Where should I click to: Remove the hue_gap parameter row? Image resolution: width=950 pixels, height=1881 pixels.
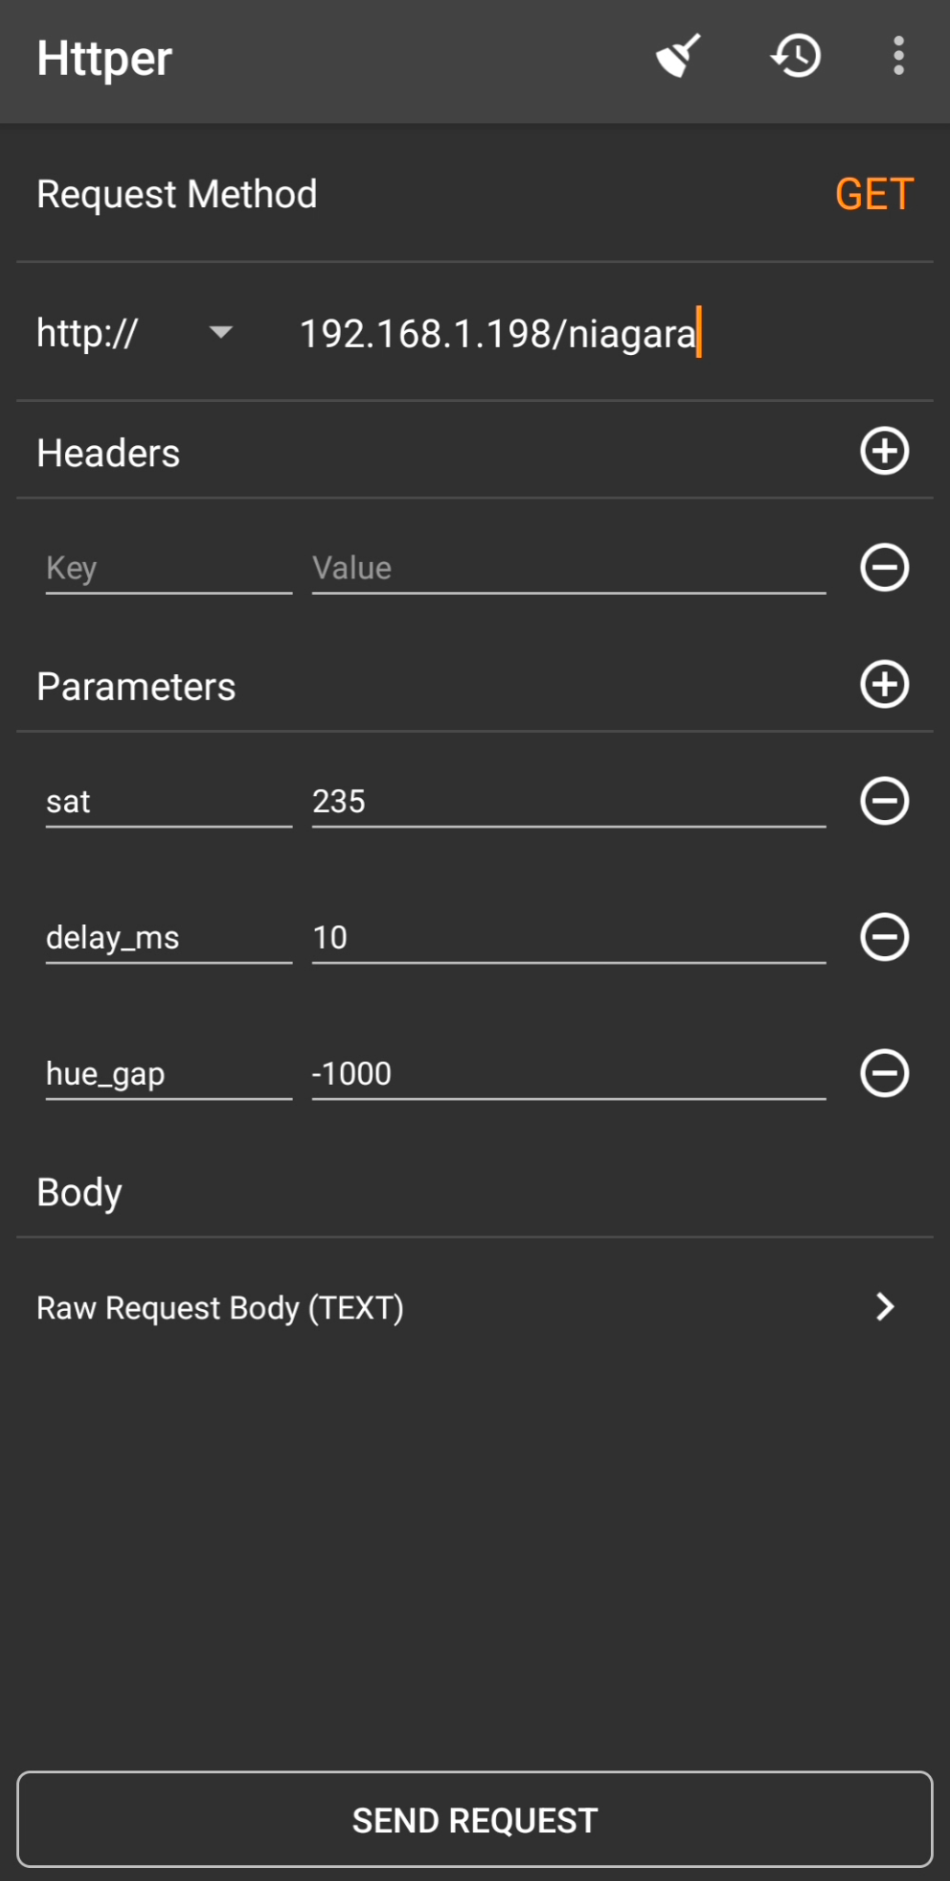[x=884, y=1073]
